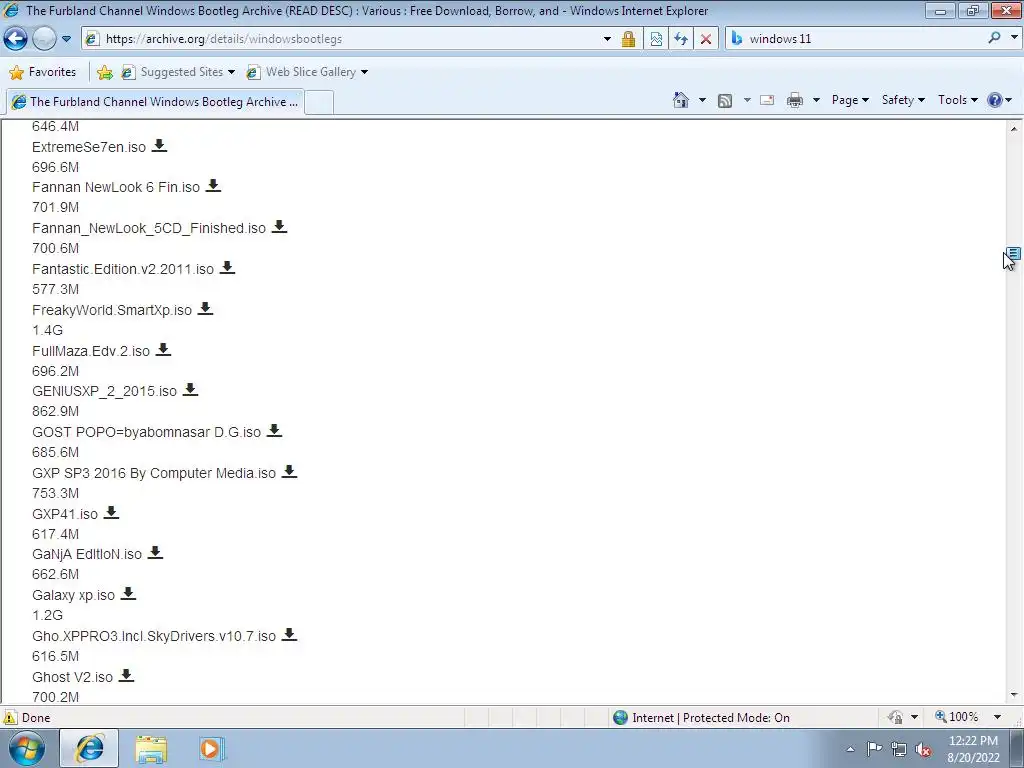The image size is (1024, 768).
Task: Launch Windows Media Player from taskbar
Action: coord(210,749)
